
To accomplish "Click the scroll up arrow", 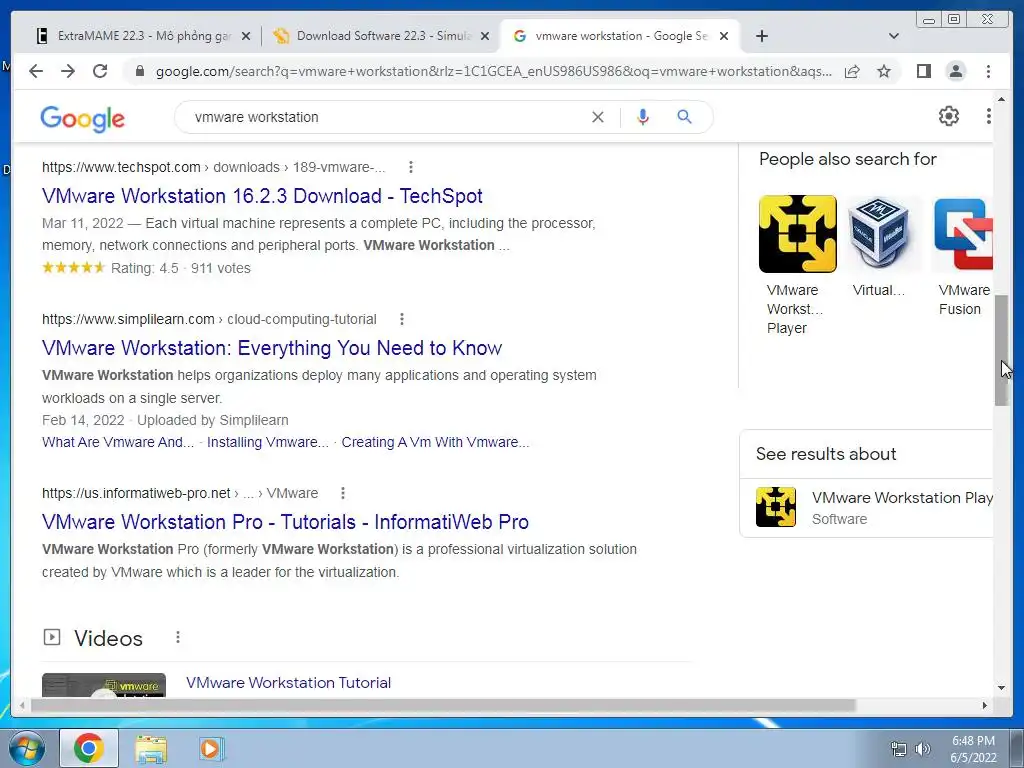I will [1001, 100].
